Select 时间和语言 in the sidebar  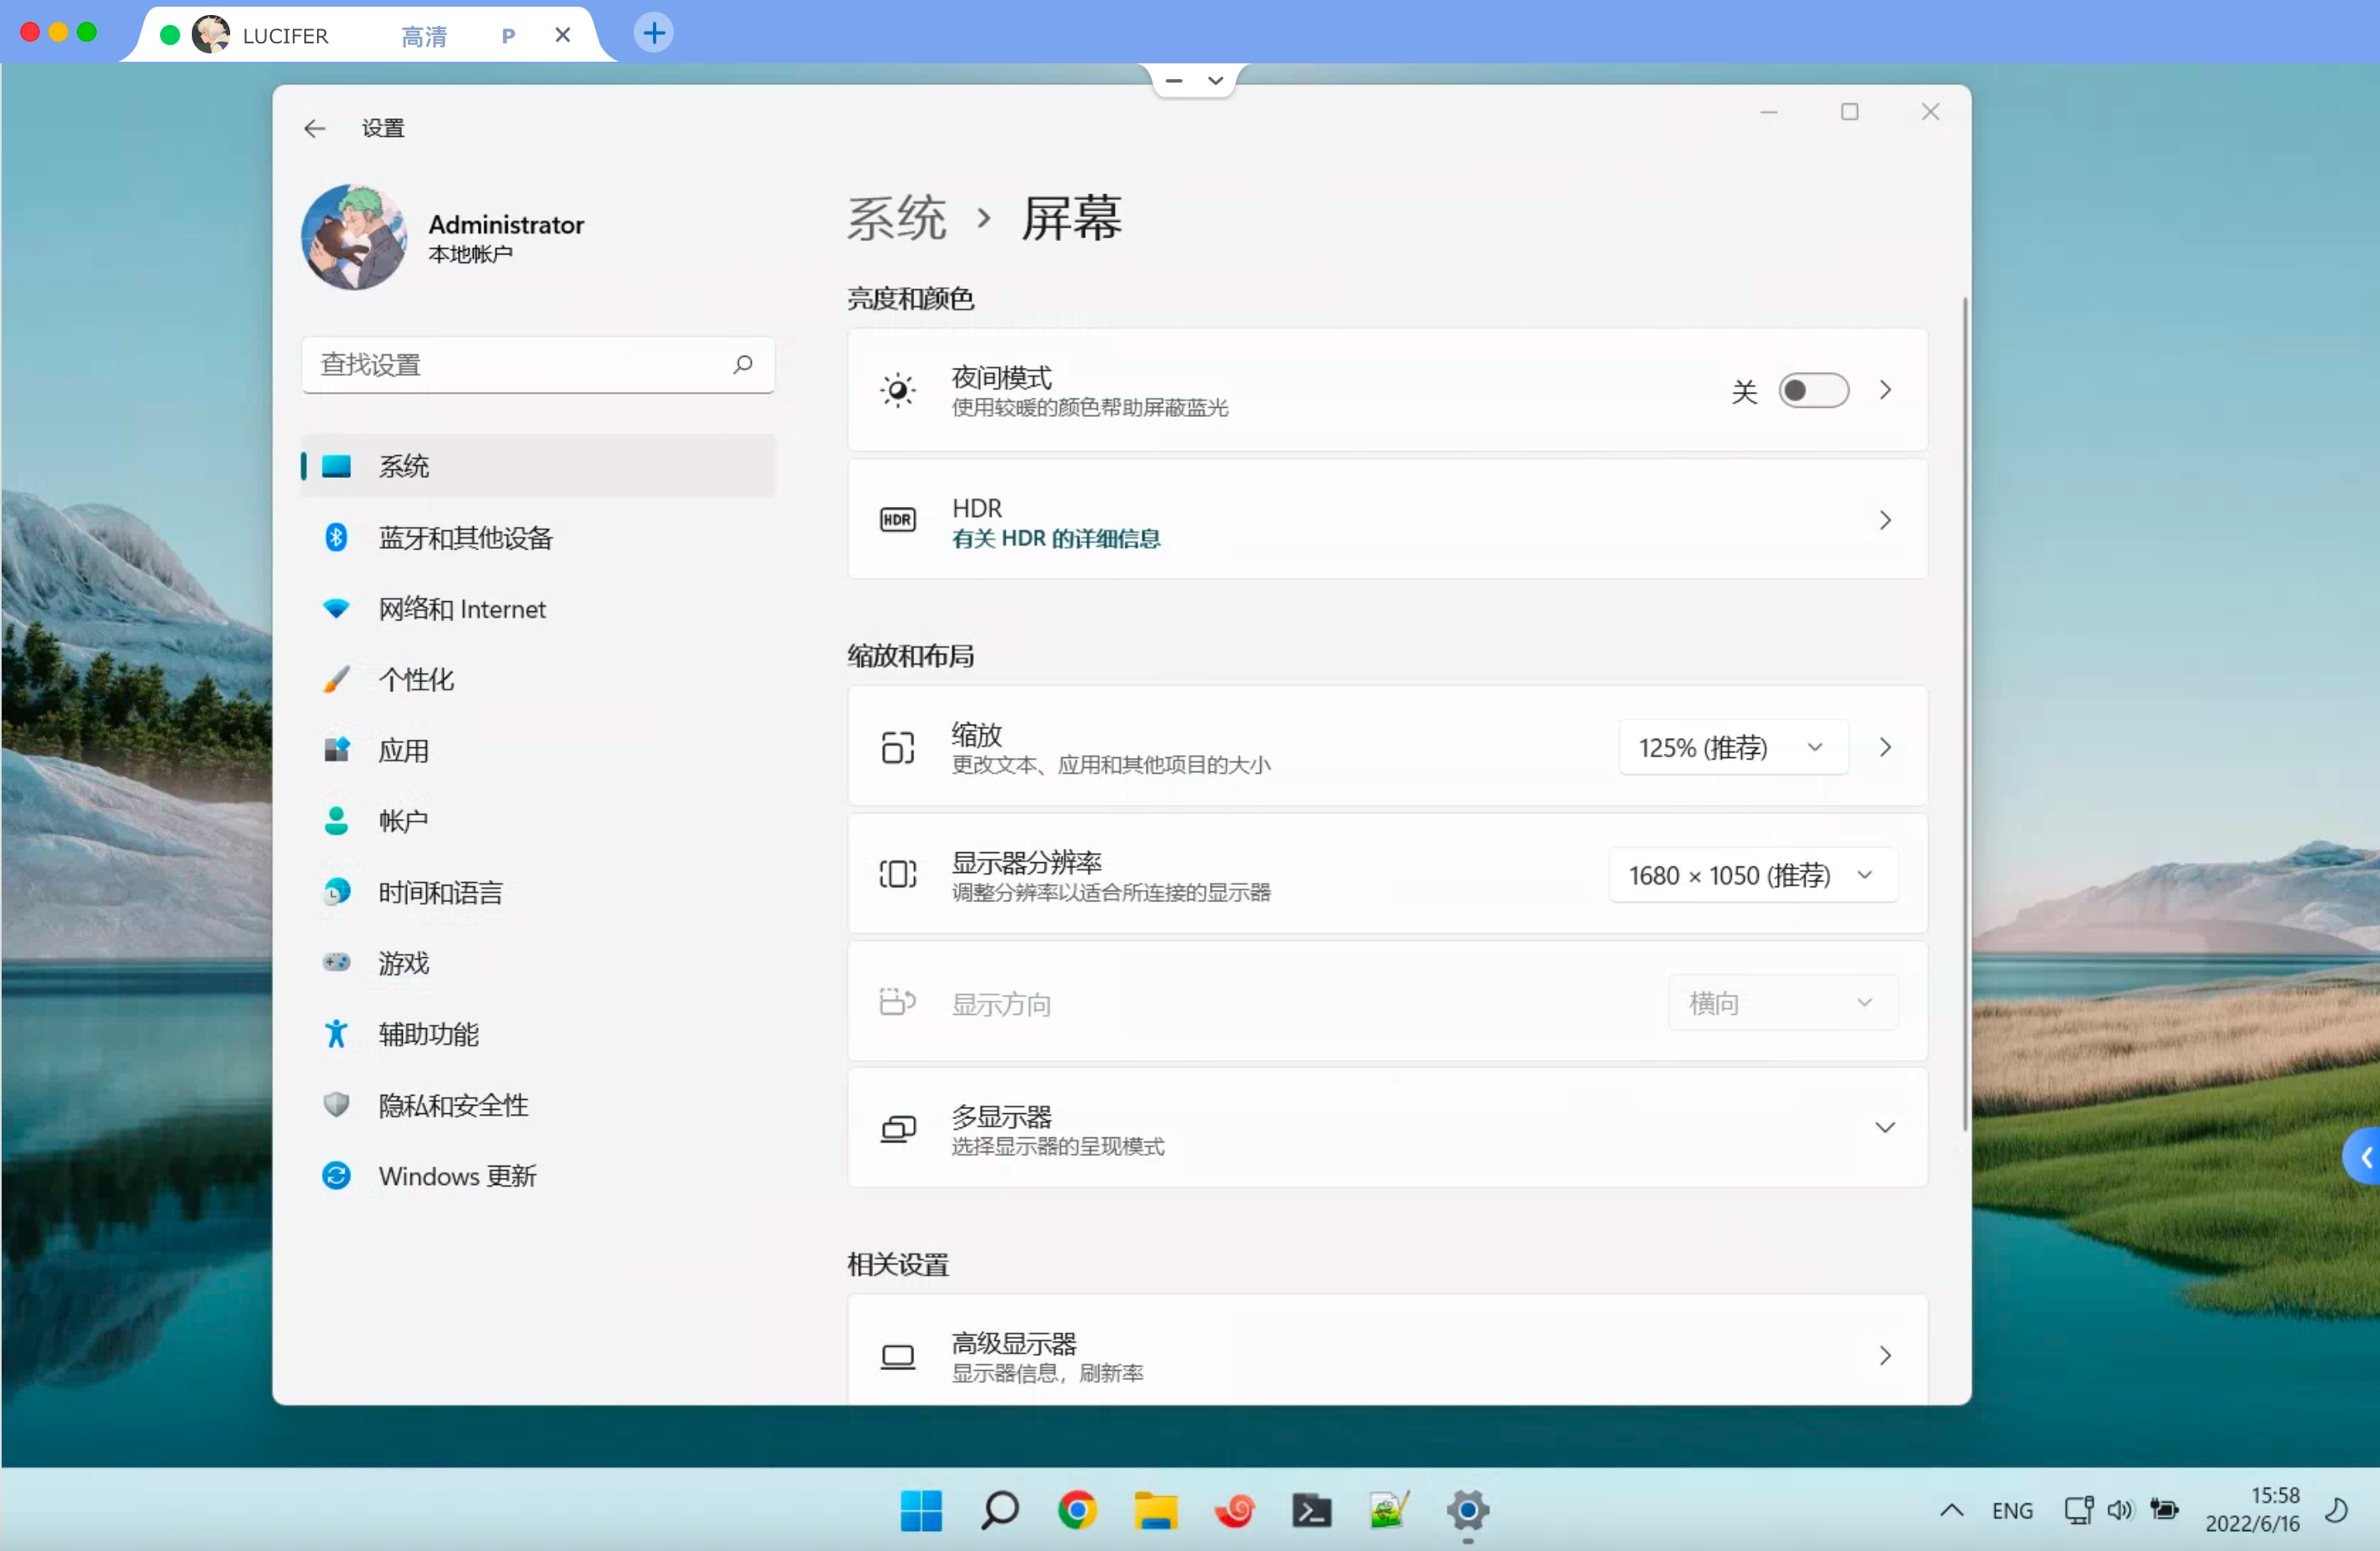coord(440,892)
